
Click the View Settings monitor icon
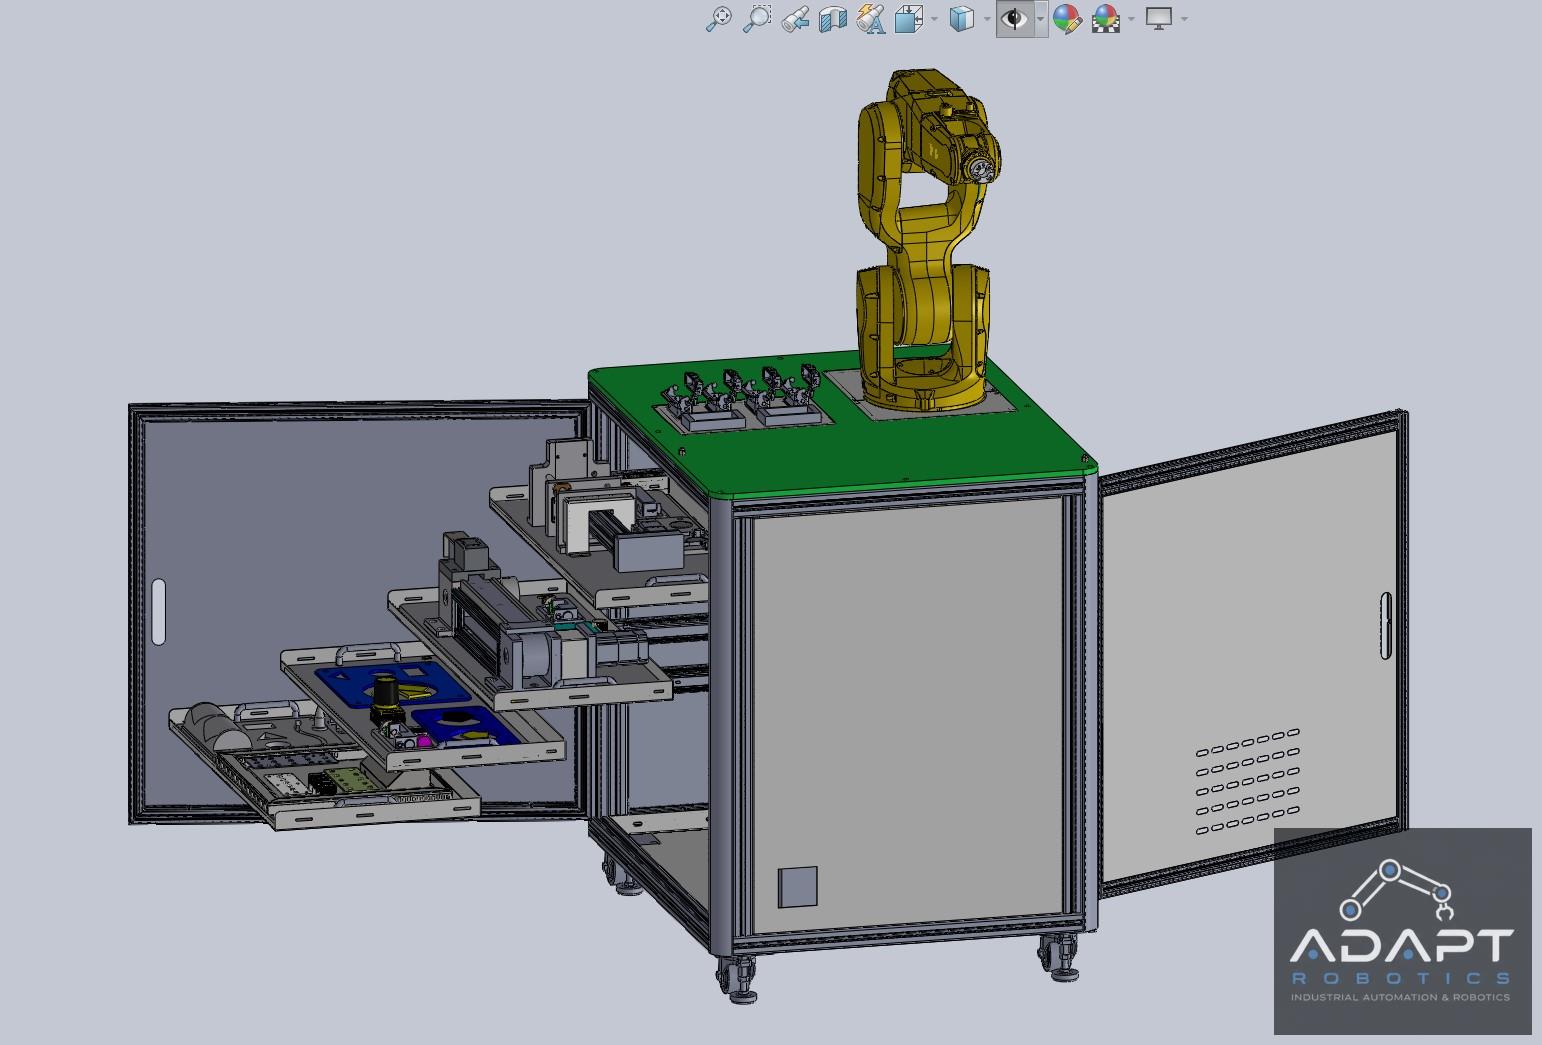[1158, 19]
